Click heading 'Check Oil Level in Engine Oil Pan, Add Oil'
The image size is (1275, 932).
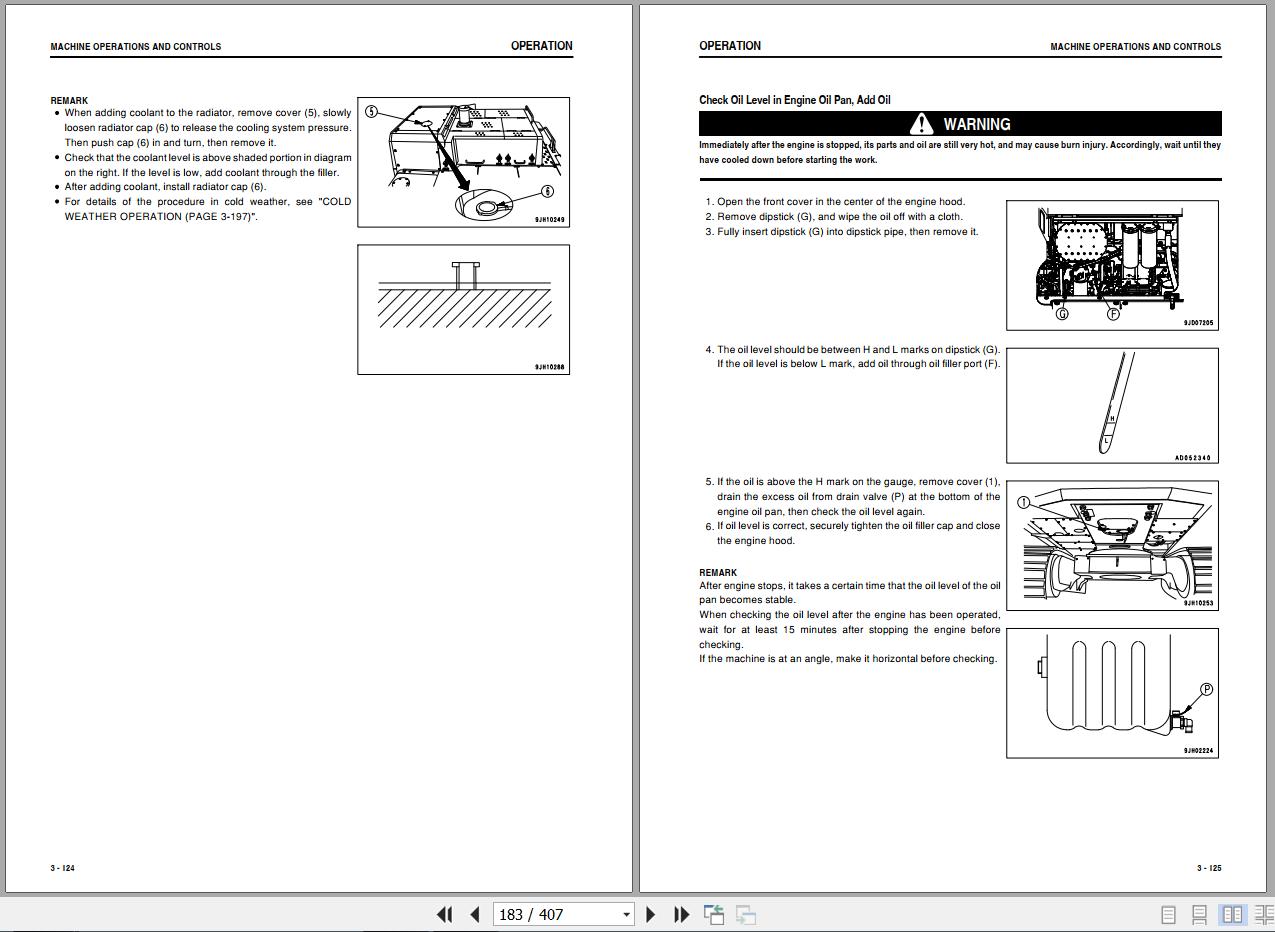[795, 100]
